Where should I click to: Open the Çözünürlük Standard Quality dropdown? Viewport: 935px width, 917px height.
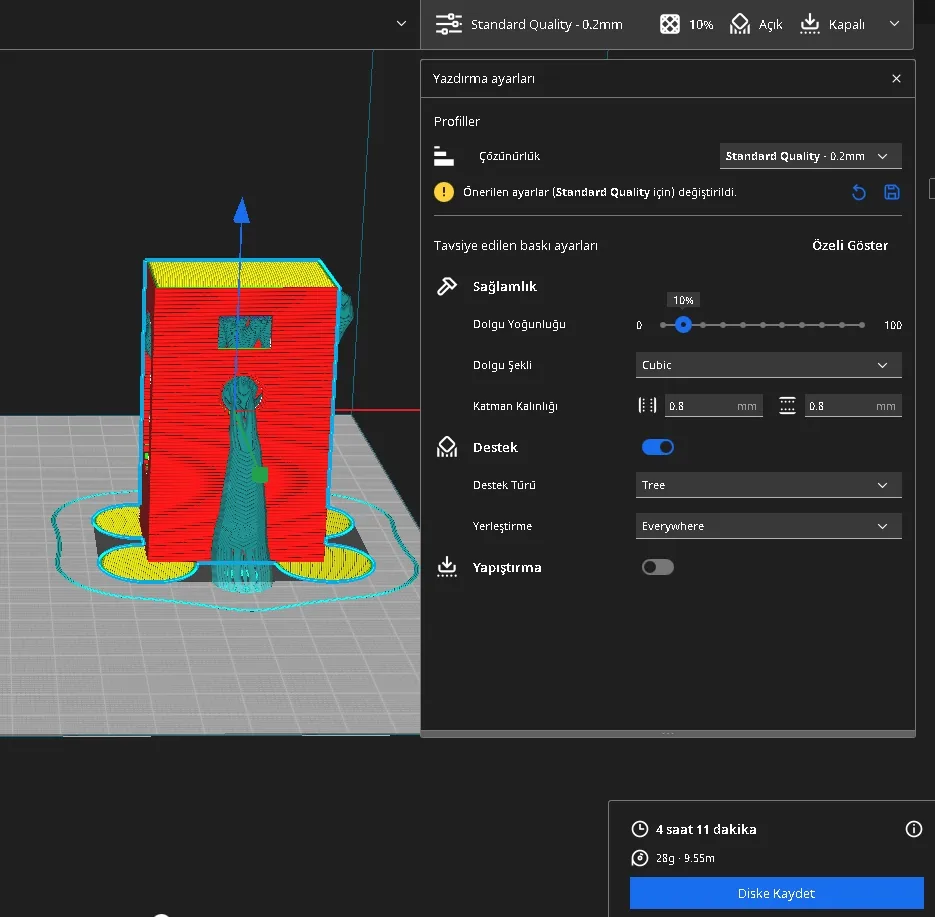click(x=810, y=156)
